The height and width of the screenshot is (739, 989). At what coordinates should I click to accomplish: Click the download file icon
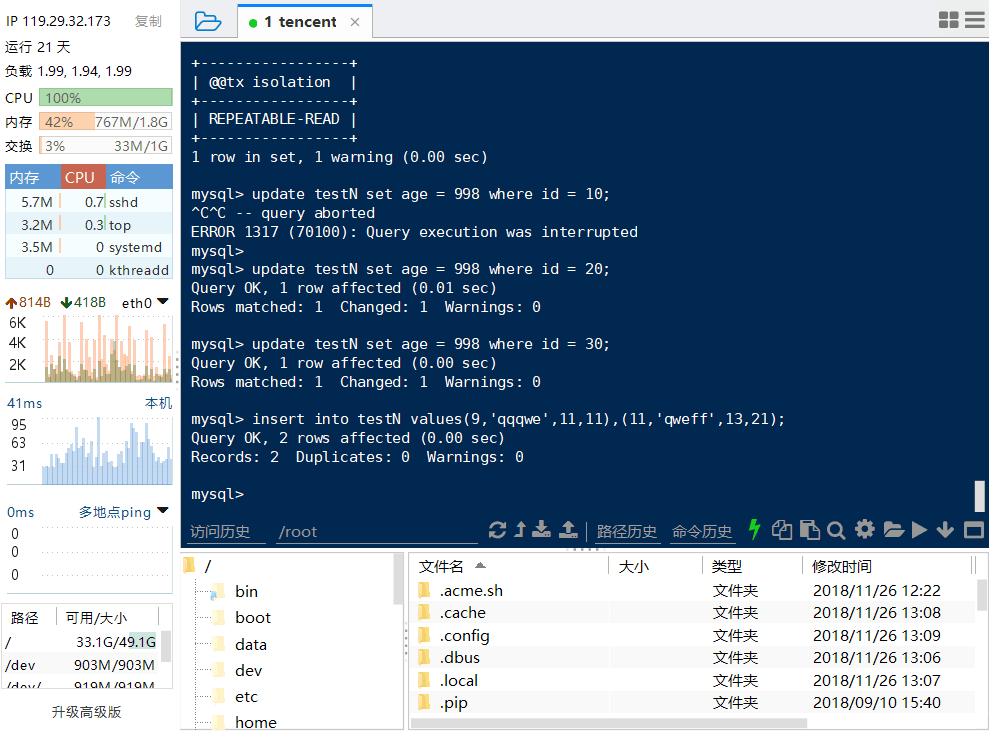541,530
